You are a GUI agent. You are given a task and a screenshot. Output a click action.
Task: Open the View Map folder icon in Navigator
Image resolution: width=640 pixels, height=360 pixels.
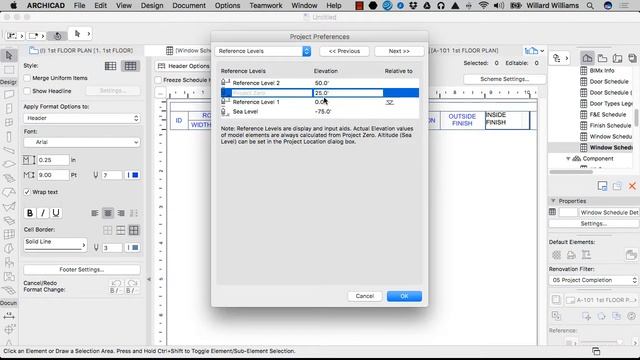[602, 58]
